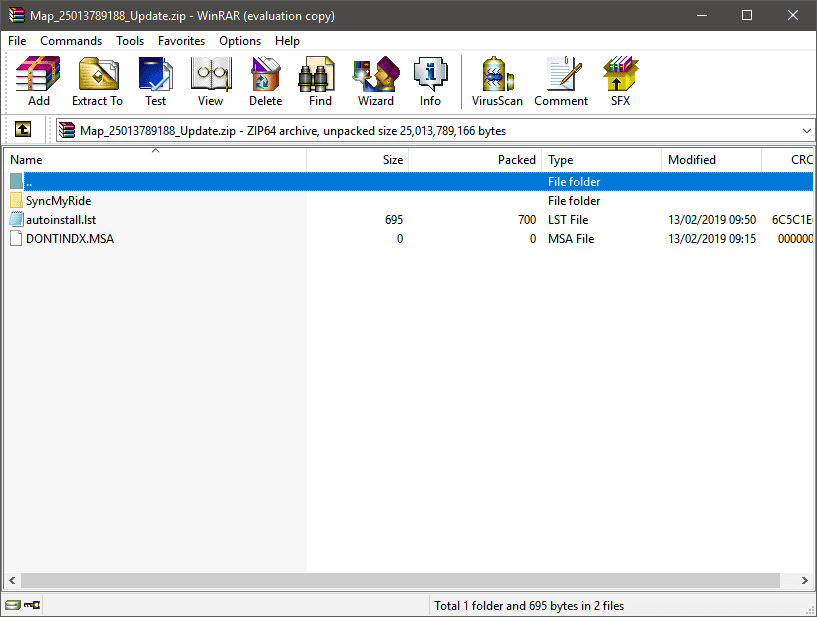Viewport: 817px width, 617px height.
Task: Click the 13/02/2019 09:15 modified date
Action: [x=712, y=239]
